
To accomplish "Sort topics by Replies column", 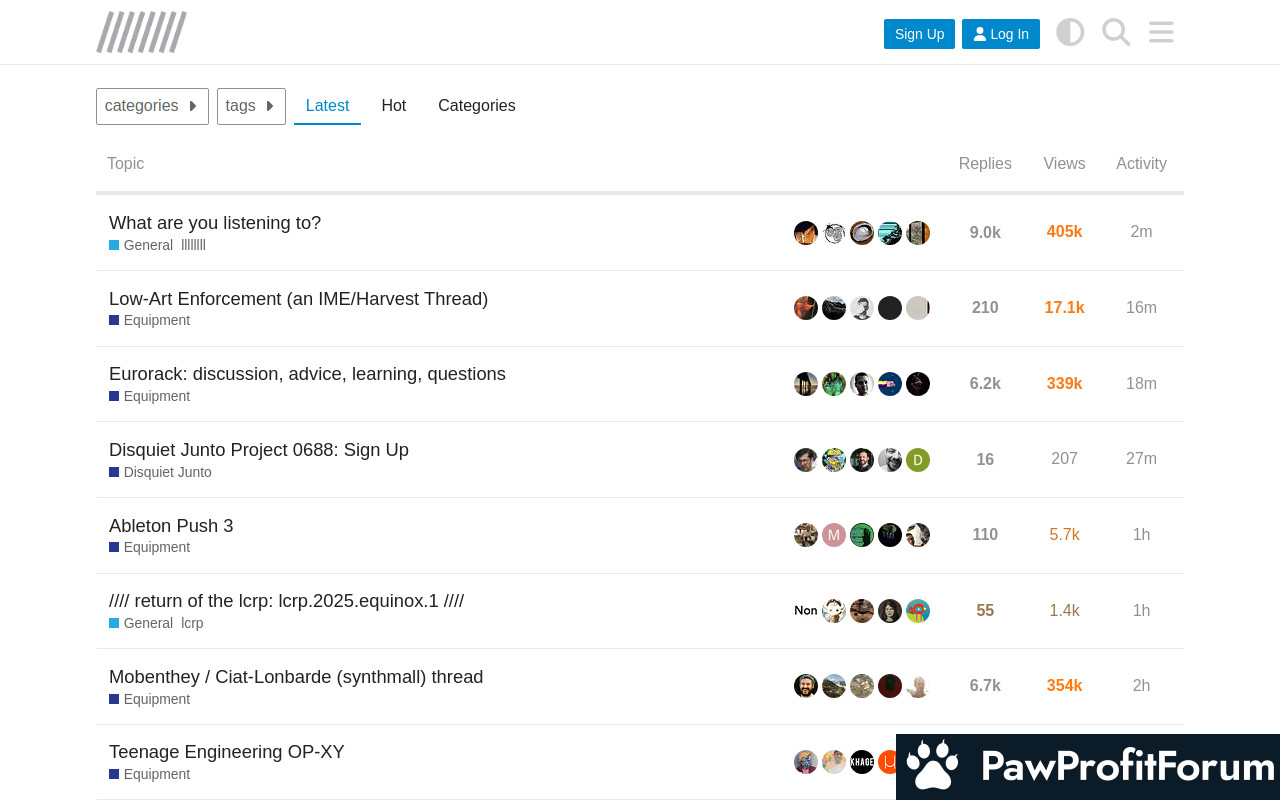I will point(985,163).
